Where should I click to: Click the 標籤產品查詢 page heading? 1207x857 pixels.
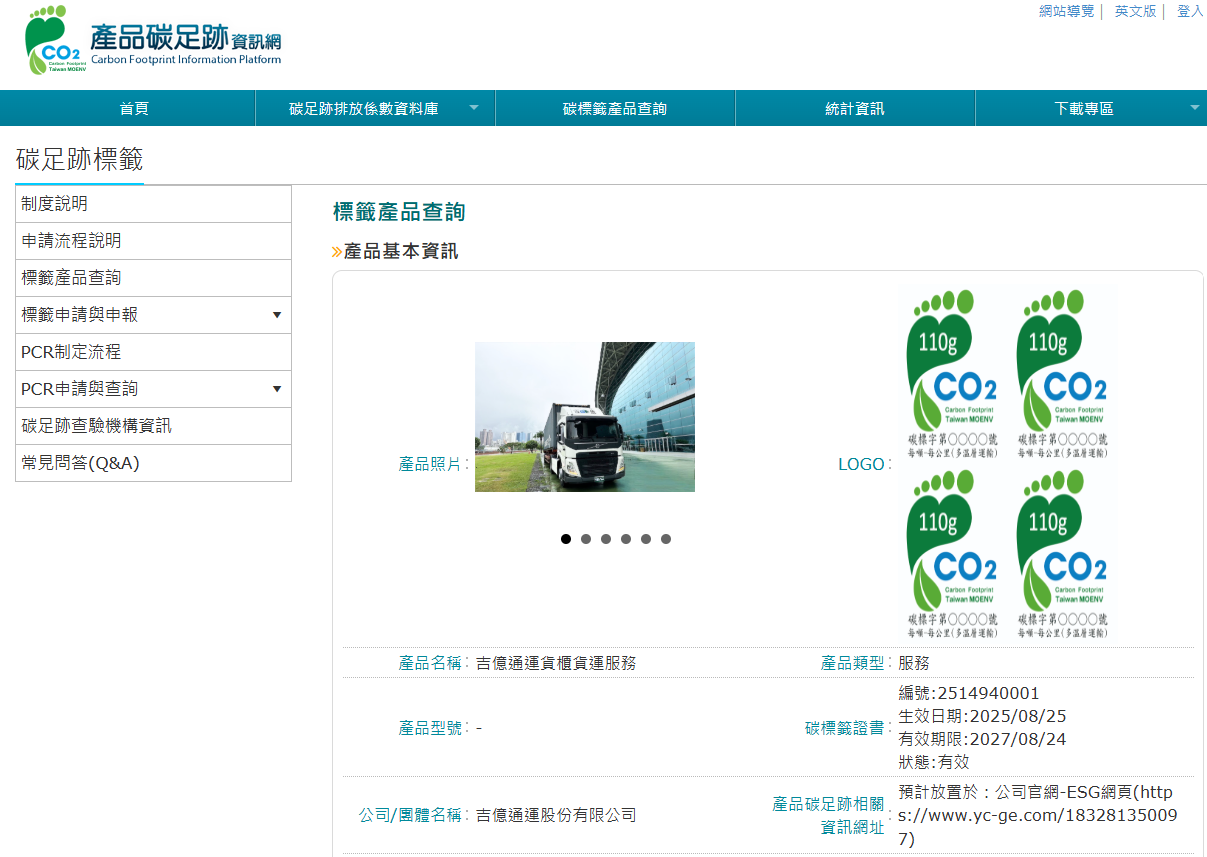(399, 212)
